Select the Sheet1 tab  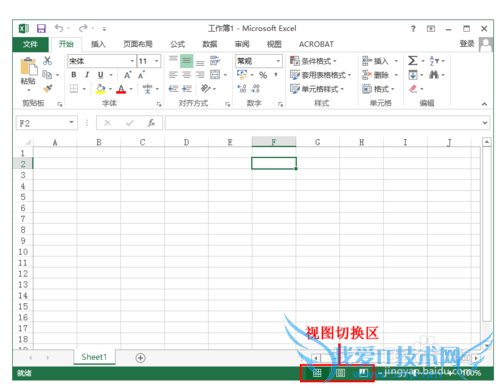coord(94,357)
